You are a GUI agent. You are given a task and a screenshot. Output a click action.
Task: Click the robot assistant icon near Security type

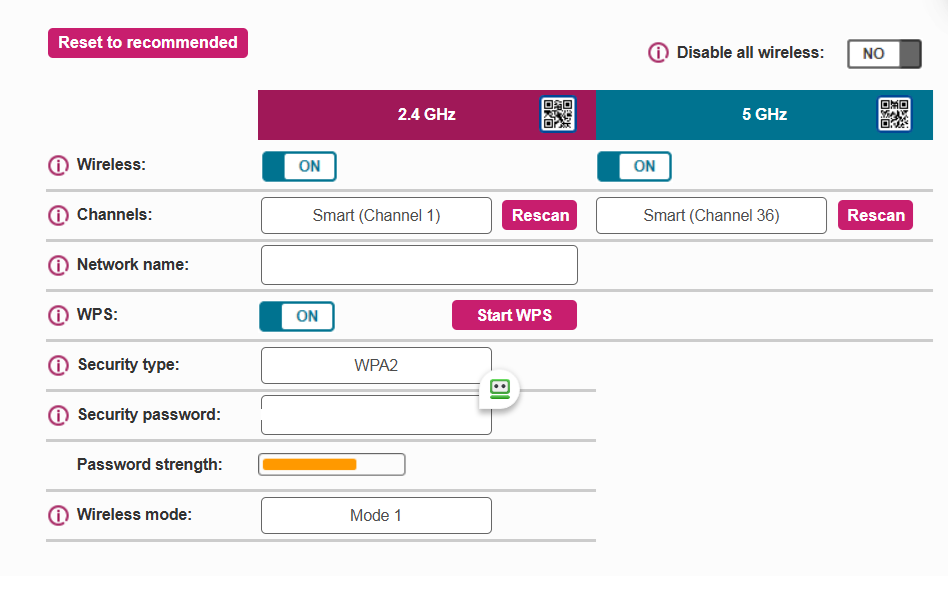[x=498, y=390]
